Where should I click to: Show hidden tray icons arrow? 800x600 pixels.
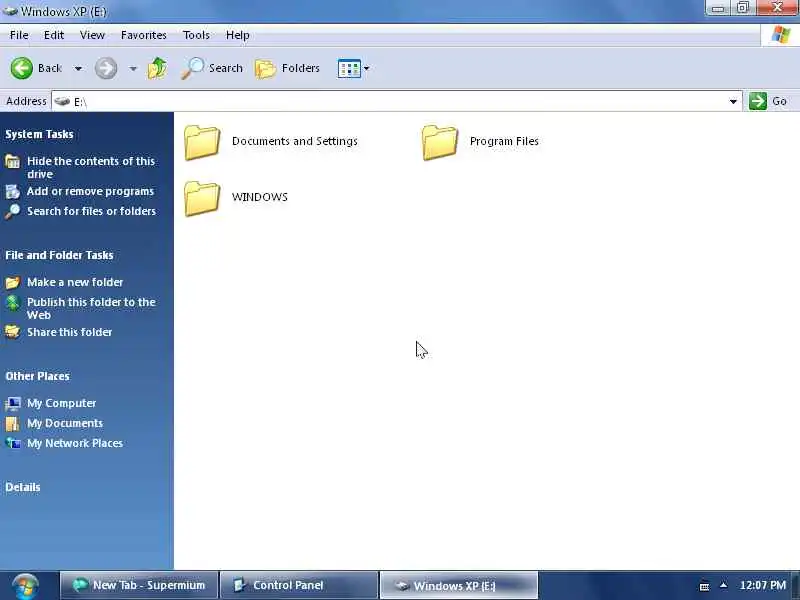coord(723,585)
